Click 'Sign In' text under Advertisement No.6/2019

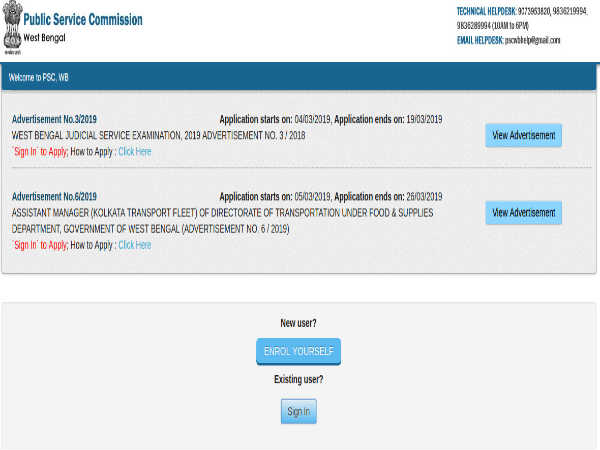pyautogui.click(x=26, y=245)
